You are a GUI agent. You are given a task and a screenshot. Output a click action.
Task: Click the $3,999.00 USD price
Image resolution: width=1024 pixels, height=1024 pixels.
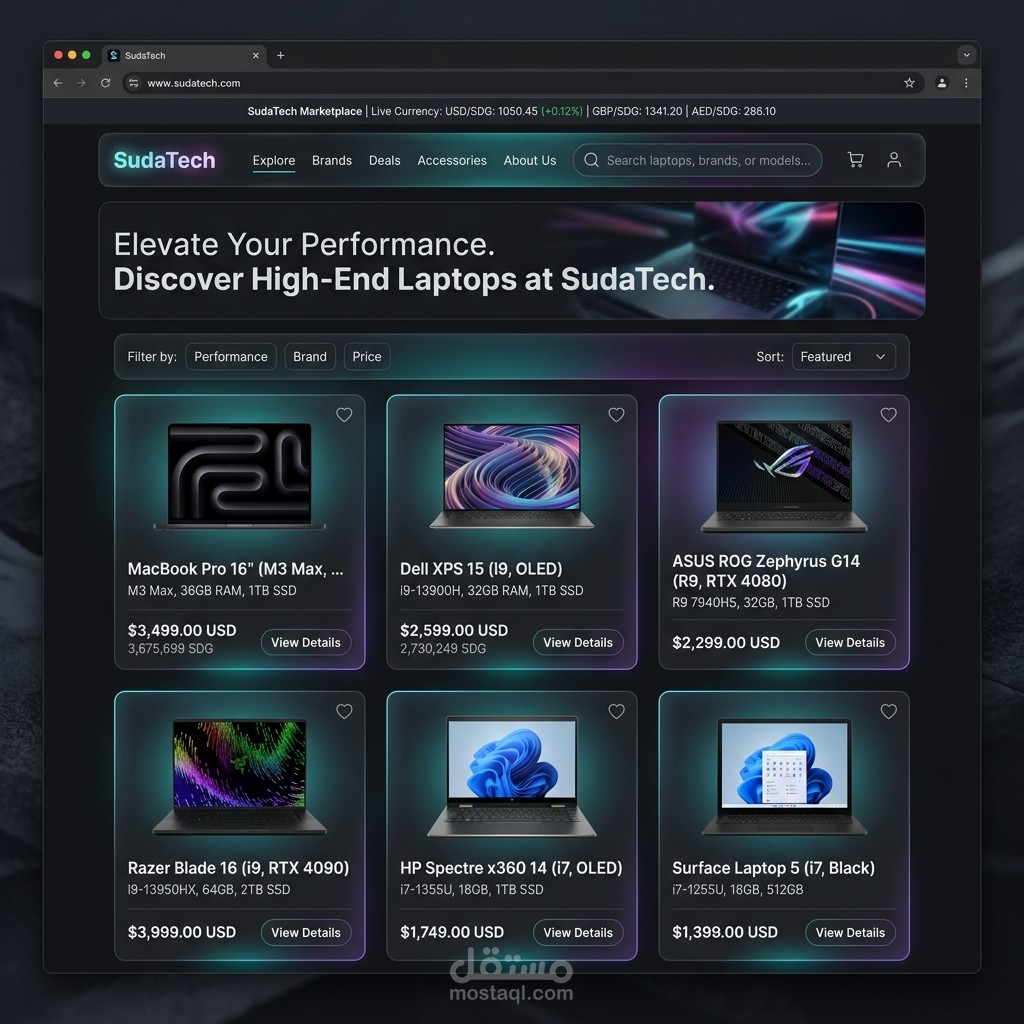tap(182, 932)
